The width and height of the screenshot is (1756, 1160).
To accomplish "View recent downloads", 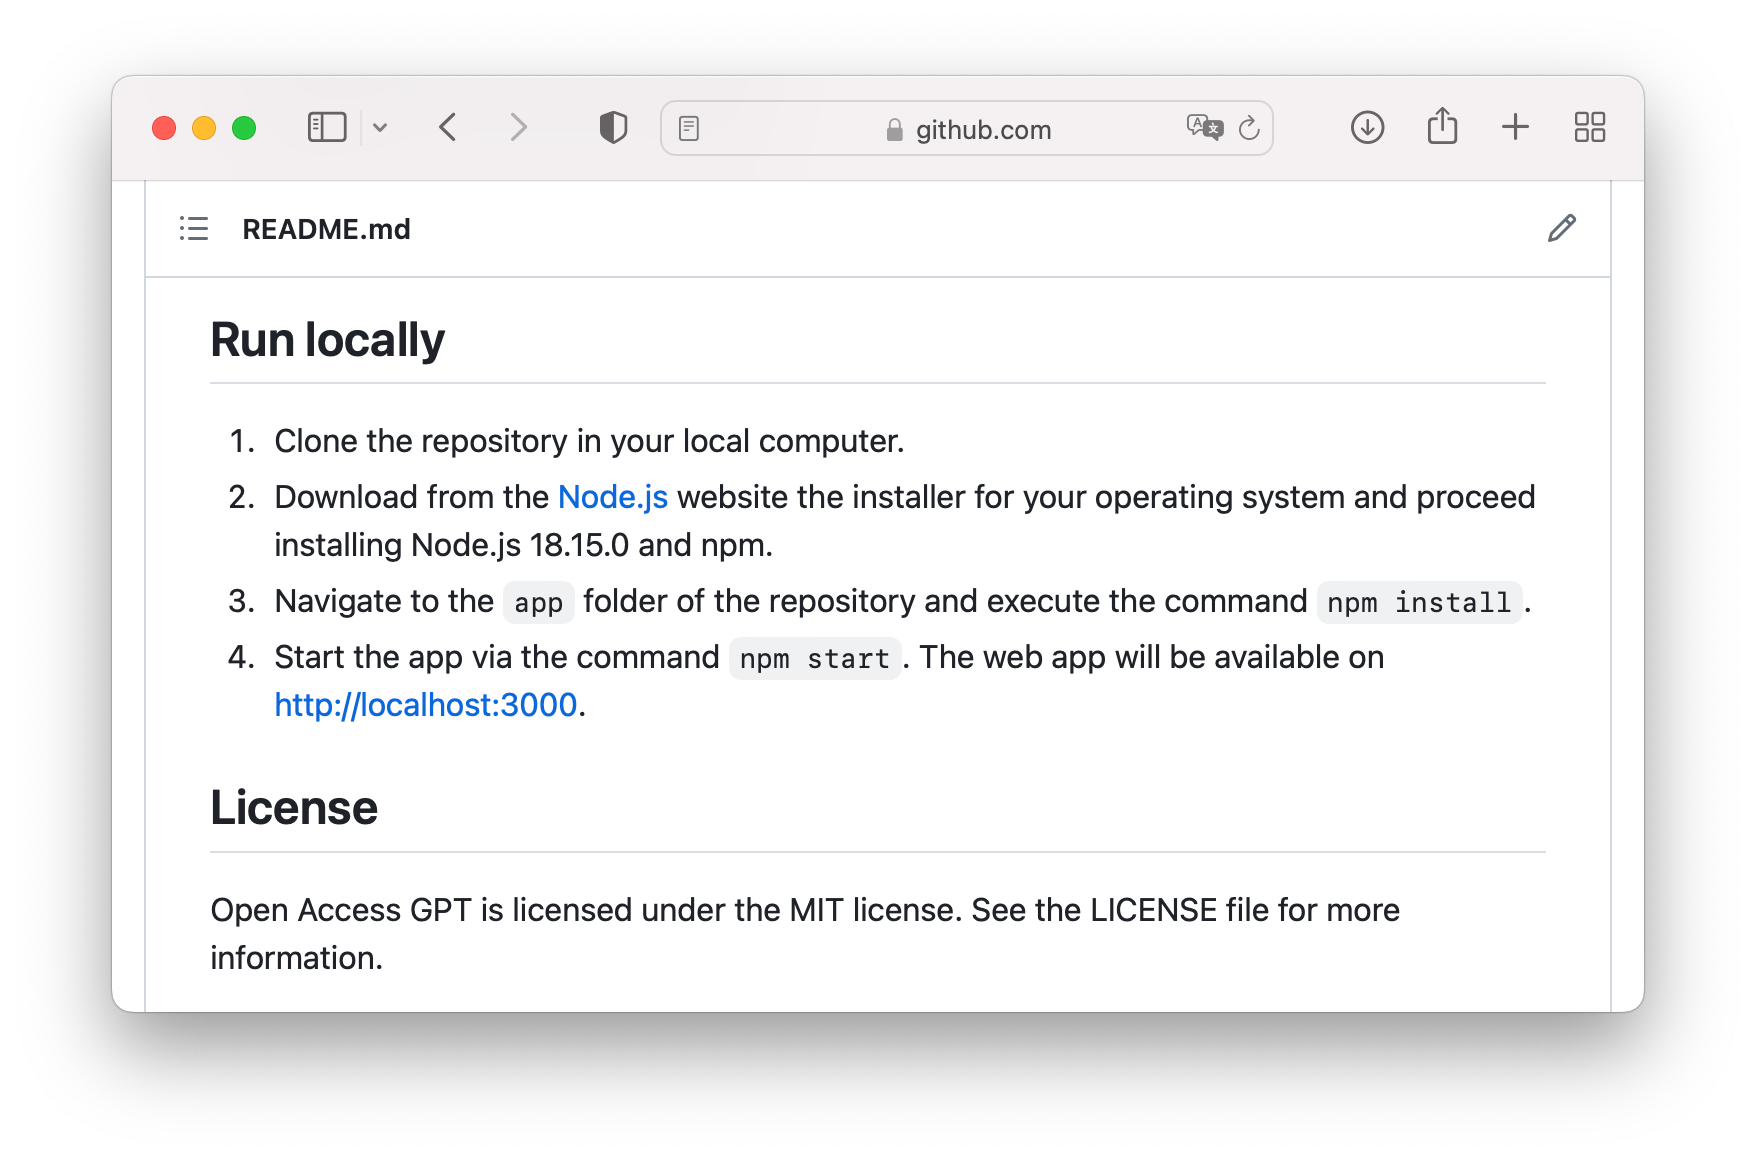I will (1367, 127).
